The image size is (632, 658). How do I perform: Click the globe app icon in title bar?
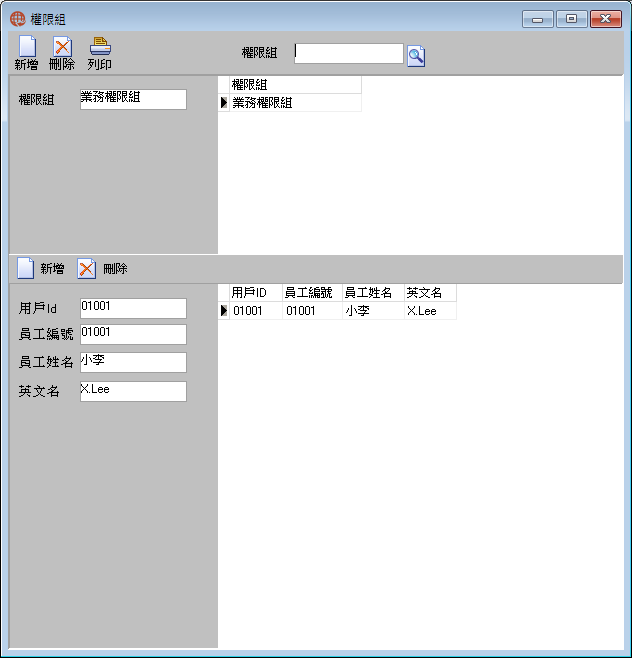(18, 19)
